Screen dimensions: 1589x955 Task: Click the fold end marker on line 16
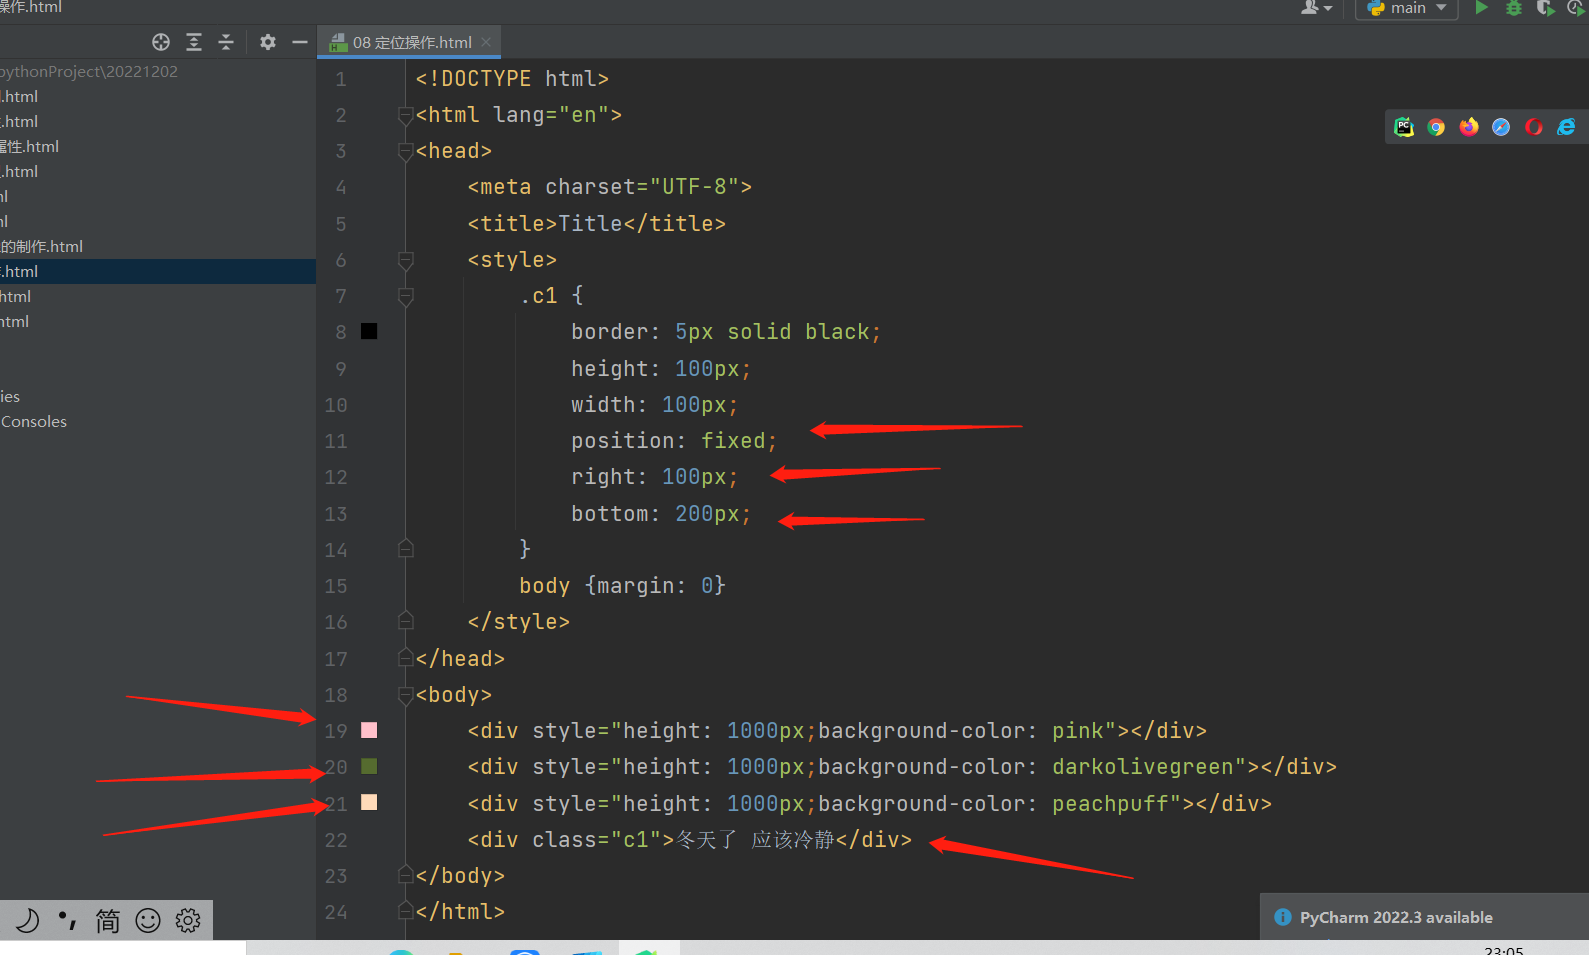[406, 621]
